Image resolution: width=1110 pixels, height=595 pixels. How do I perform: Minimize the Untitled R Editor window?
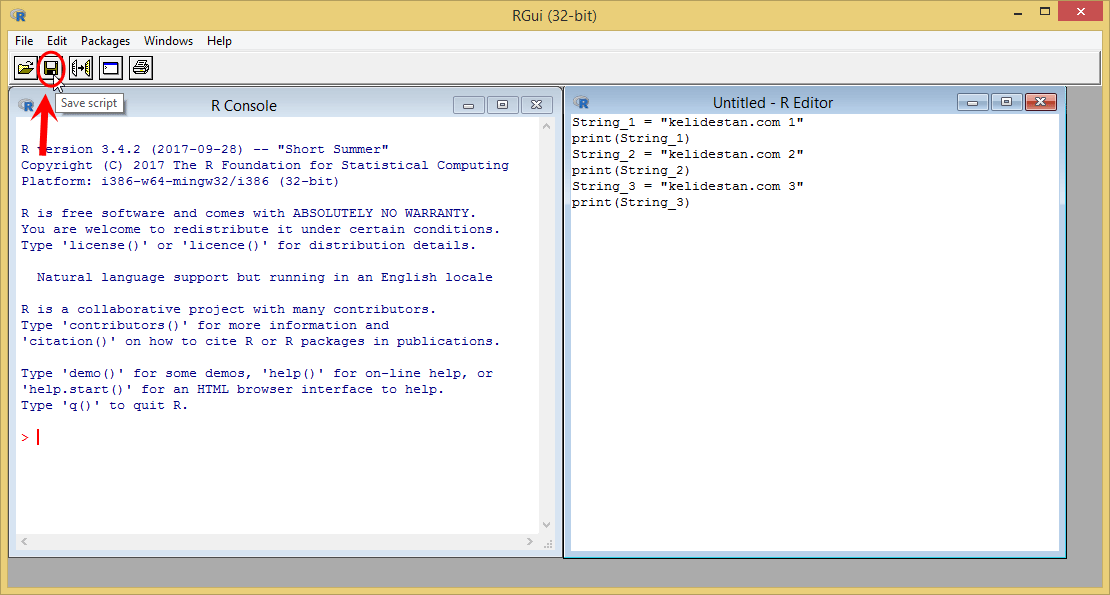pyautogui.click(x=973, y=103)
